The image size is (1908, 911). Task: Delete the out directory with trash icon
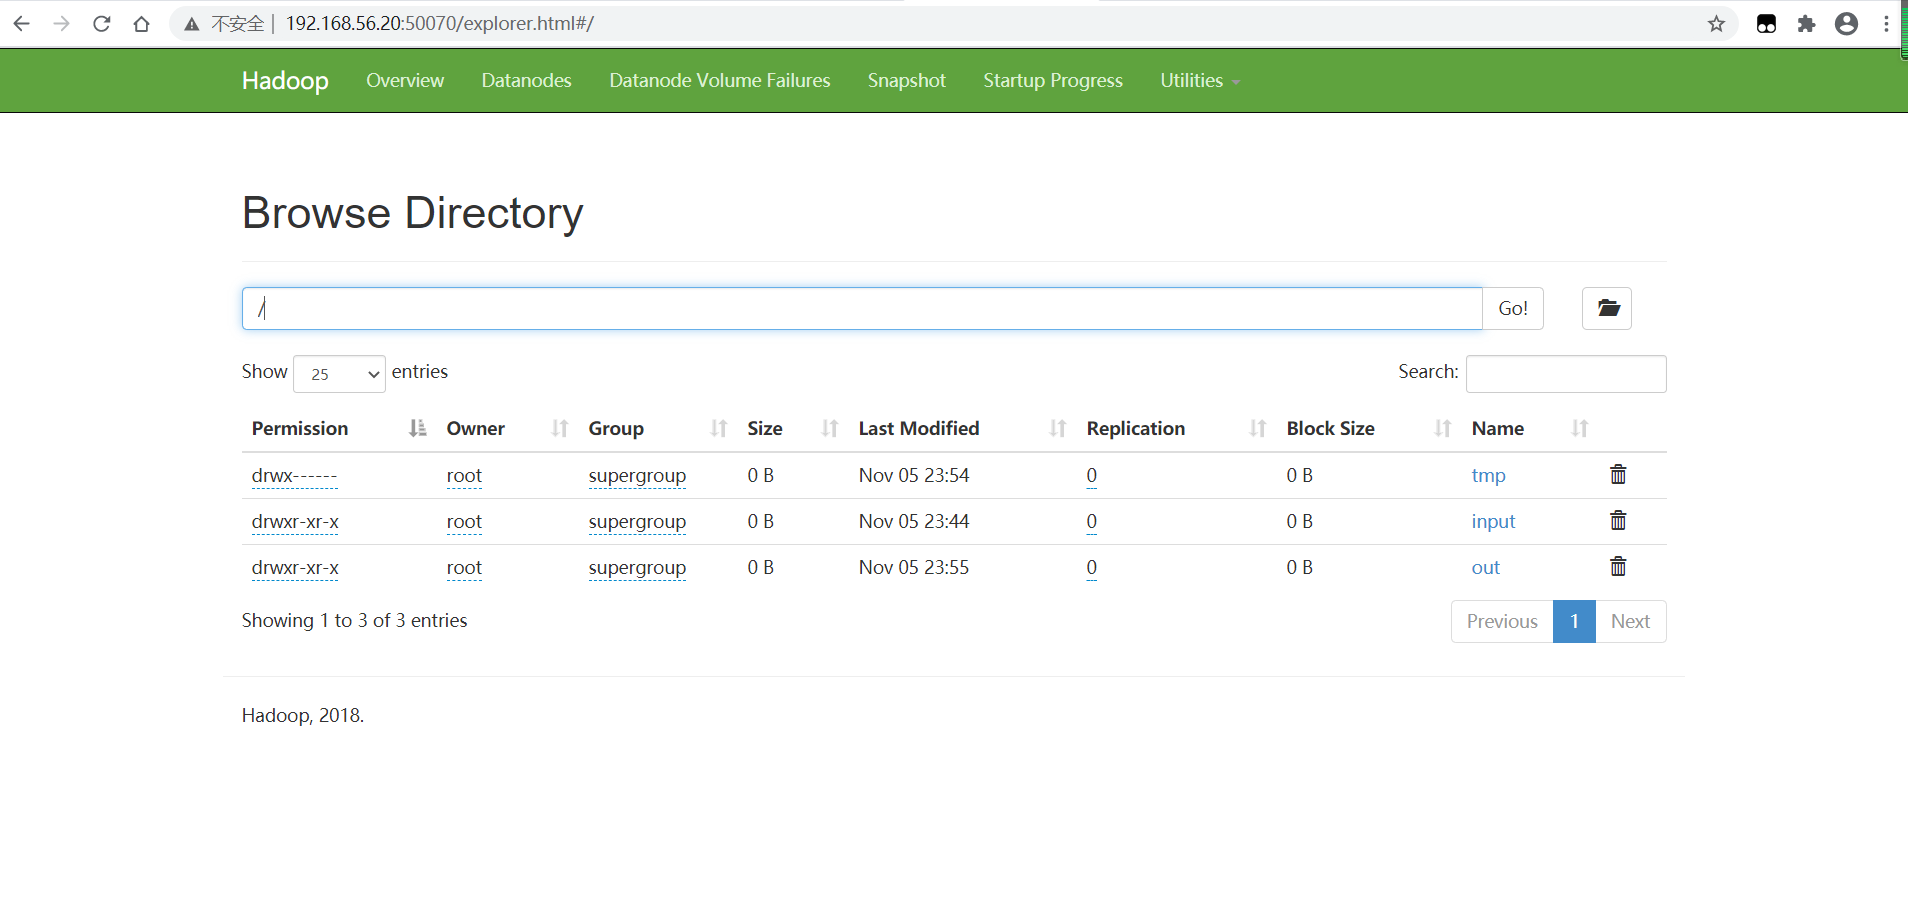1618,566
